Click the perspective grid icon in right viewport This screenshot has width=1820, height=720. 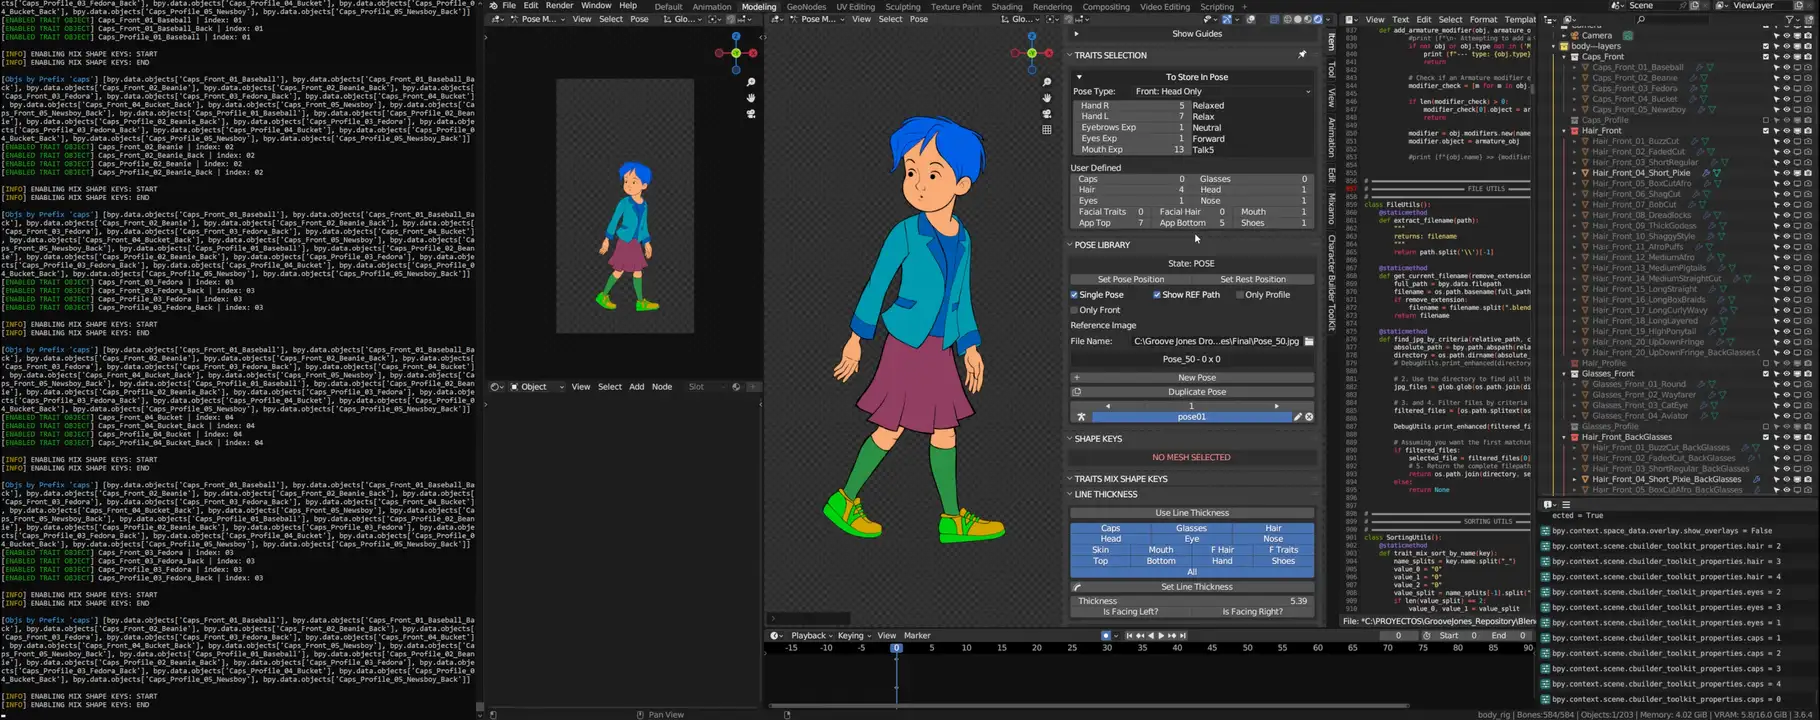pos(1047,130)
